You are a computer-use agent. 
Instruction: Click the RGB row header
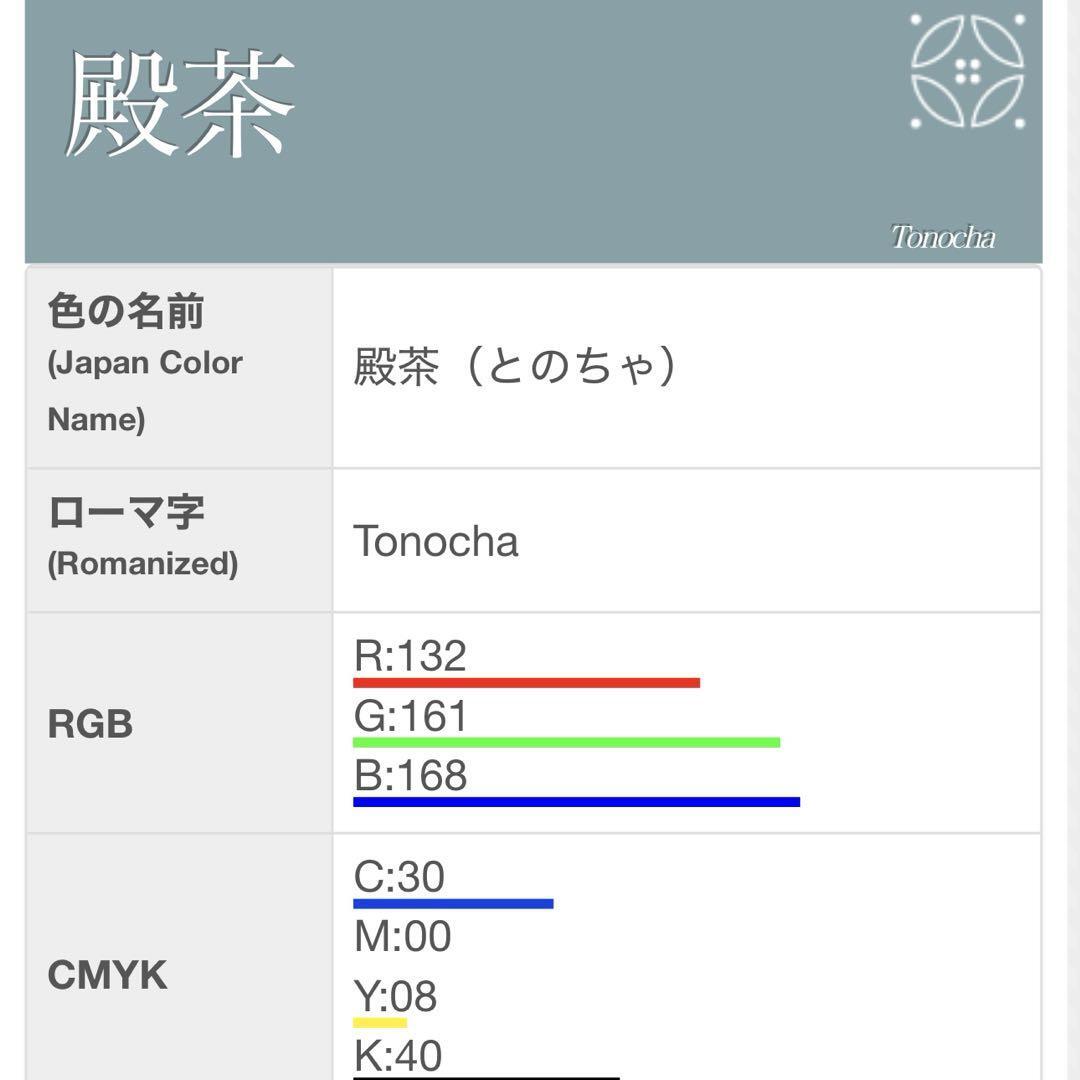point(90,724)
